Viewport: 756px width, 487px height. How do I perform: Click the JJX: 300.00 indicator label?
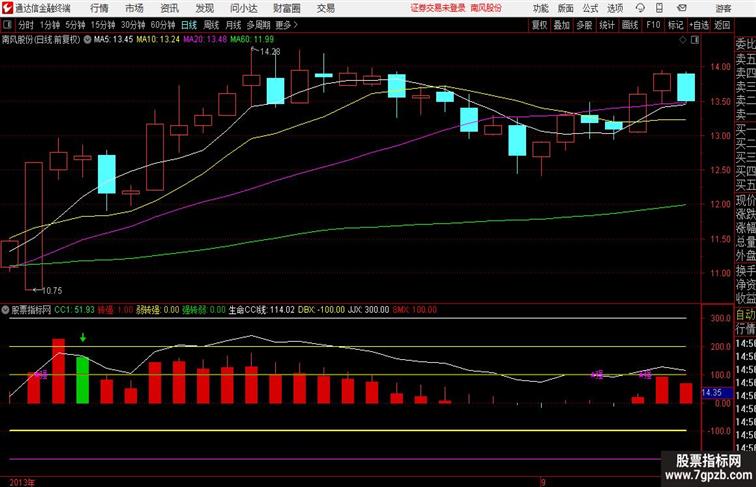pos(368,310)
